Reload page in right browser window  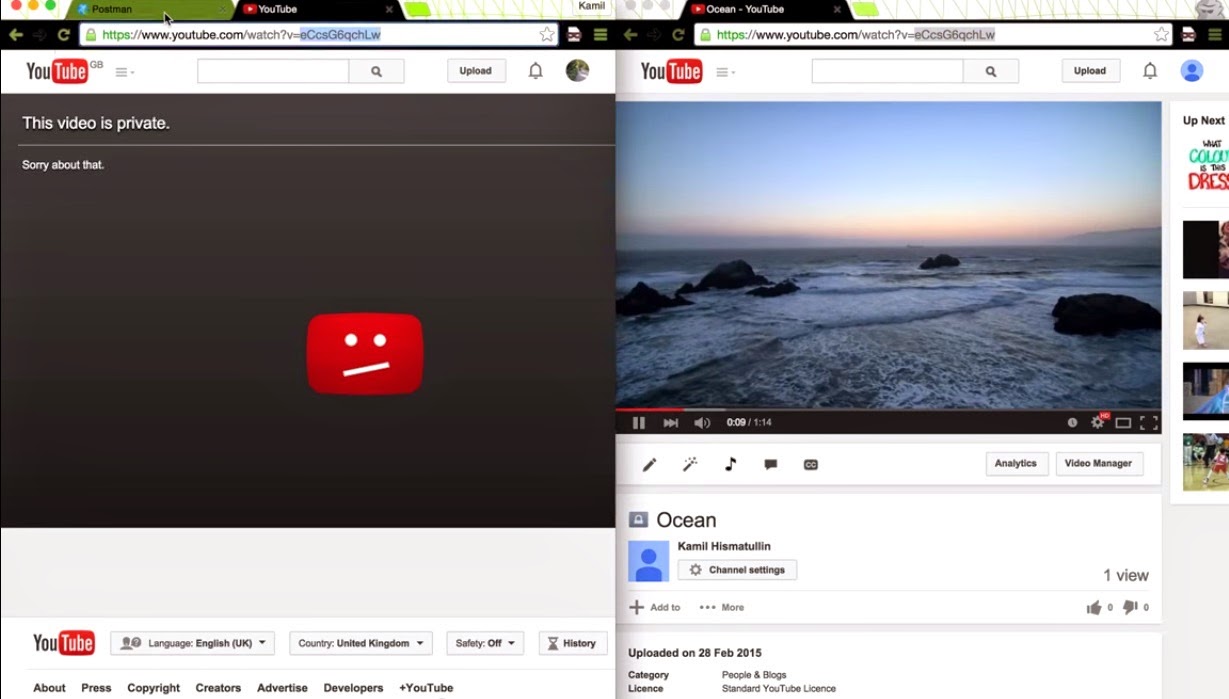[x=678, y=34]
